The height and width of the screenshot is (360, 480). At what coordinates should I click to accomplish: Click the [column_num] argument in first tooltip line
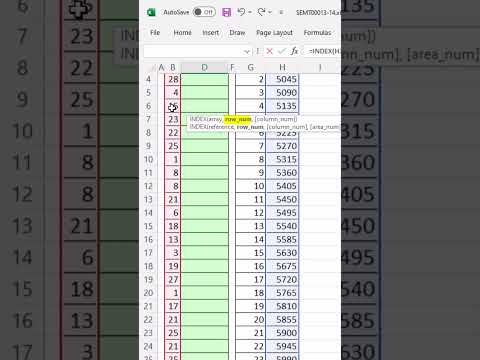(275, 119)
